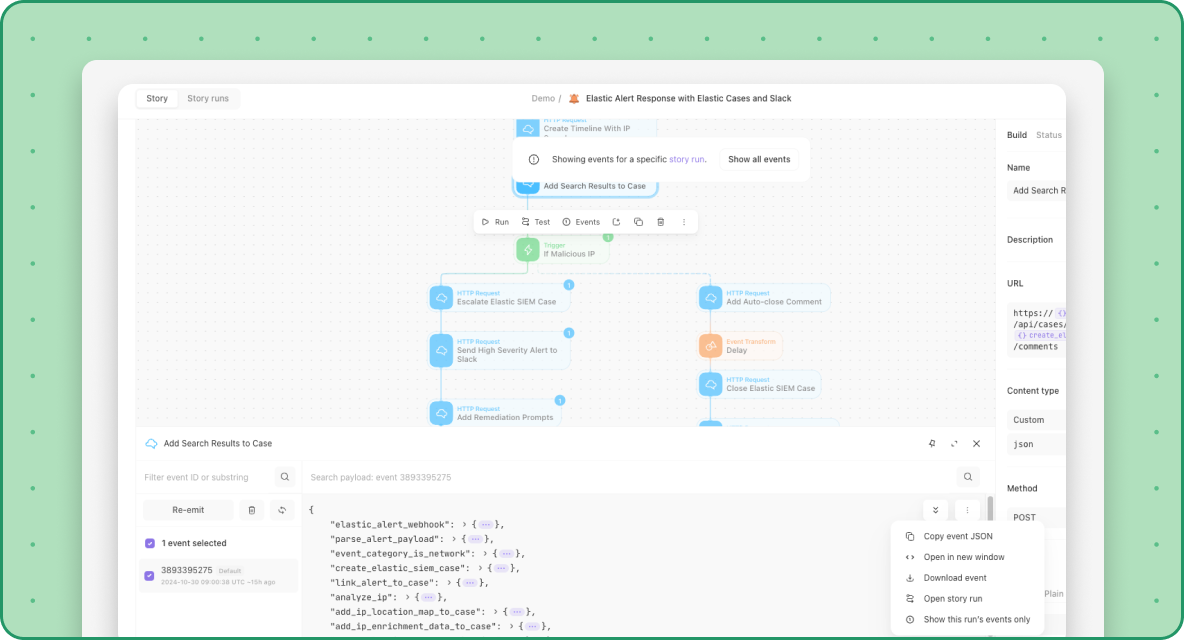Open the Status tab in the side panel
This screenshot has width=1184, height=640.
pyautogui.click(x=1049, y=135)
